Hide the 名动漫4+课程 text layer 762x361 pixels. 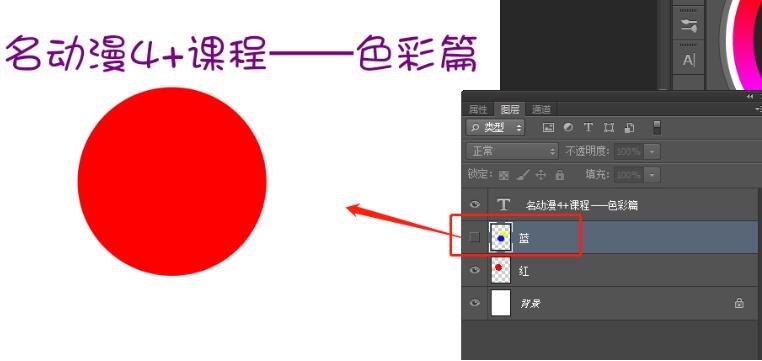click(x=475, y=205)
